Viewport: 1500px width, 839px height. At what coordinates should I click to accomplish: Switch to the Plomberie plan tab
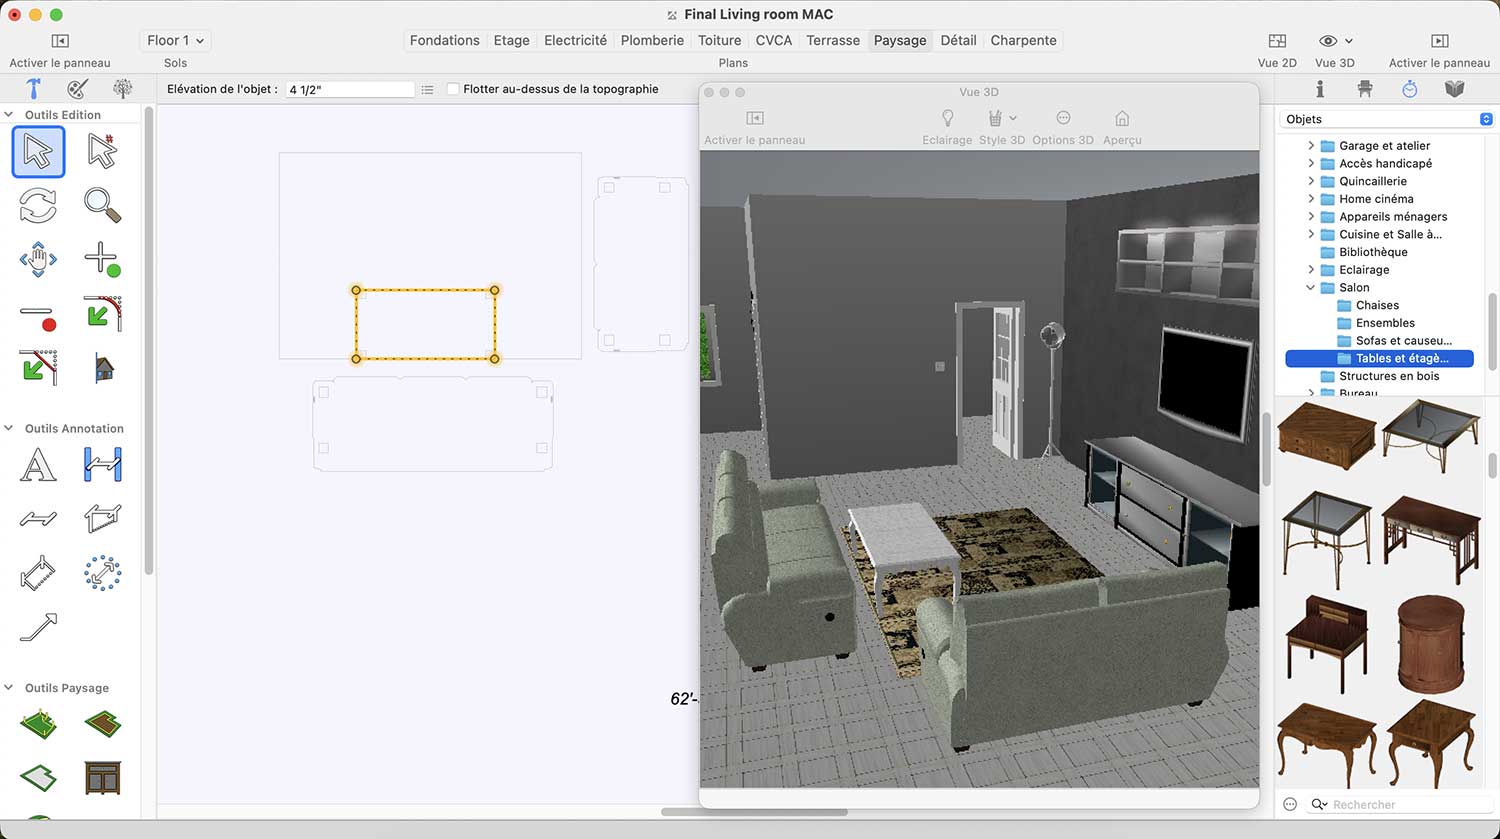pyautogui.click(x=652, y=40)
